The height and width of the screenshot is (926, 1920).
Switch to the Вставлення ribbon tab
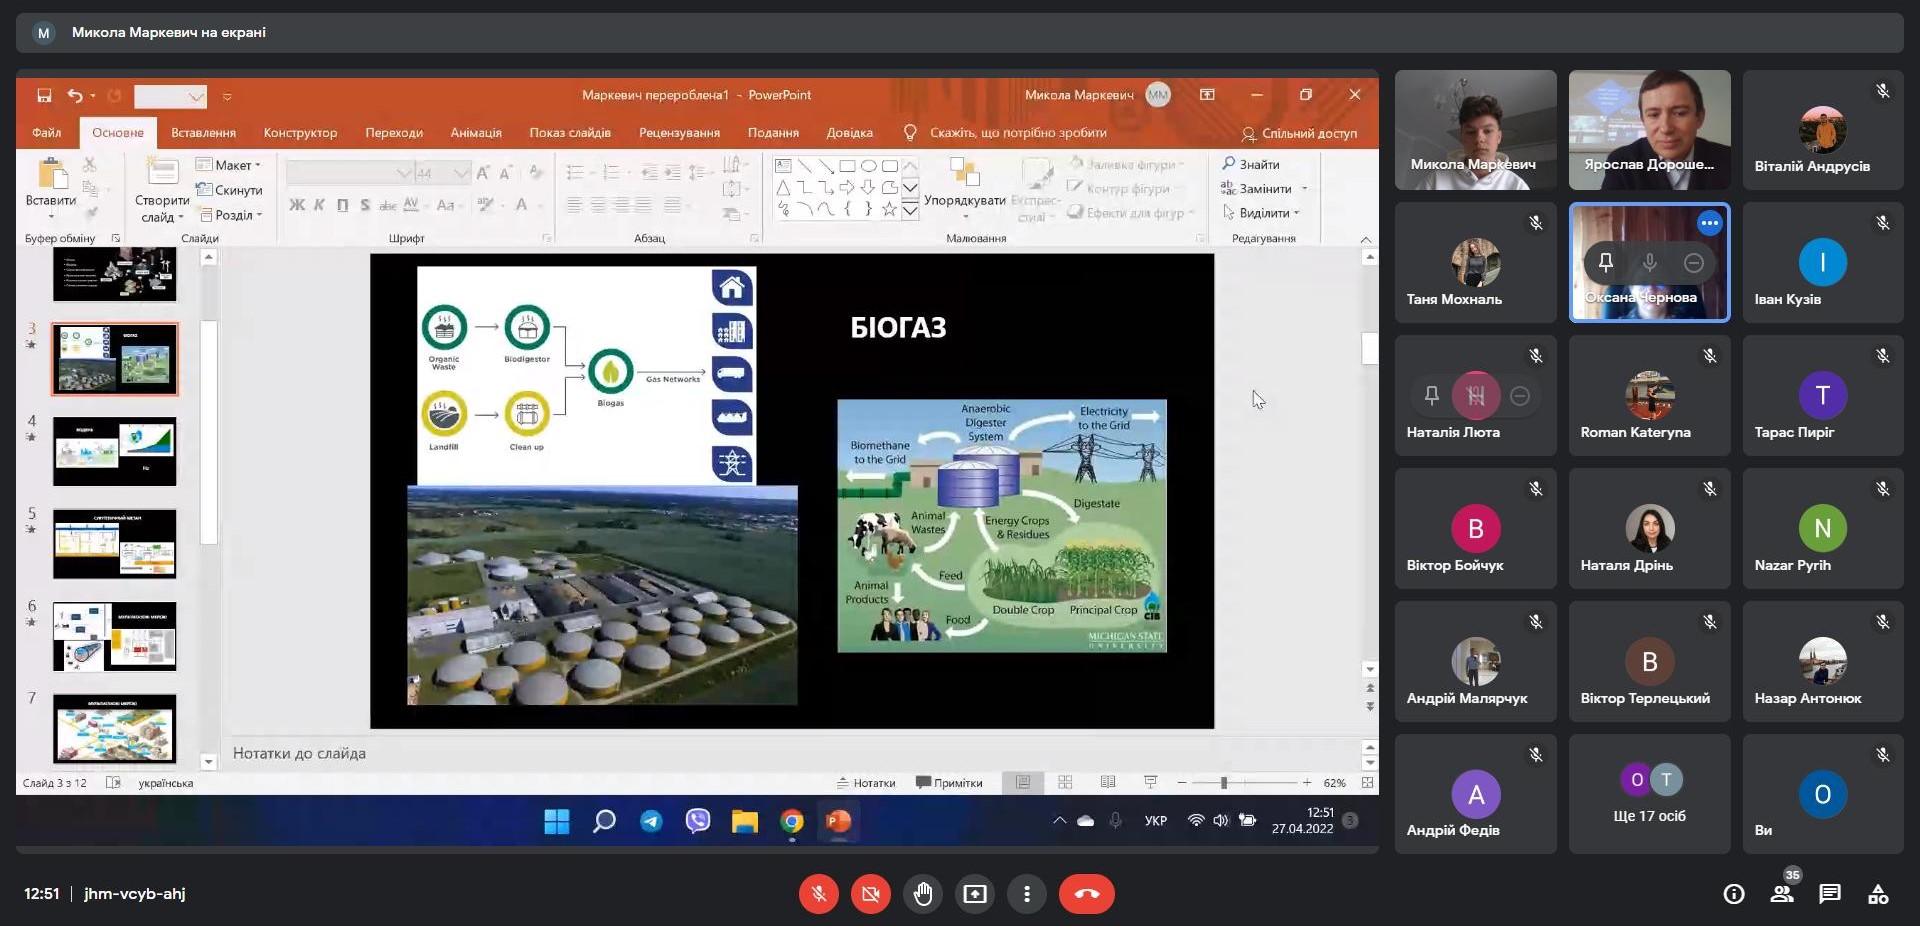pyautogui.click(x=203, y=133)
